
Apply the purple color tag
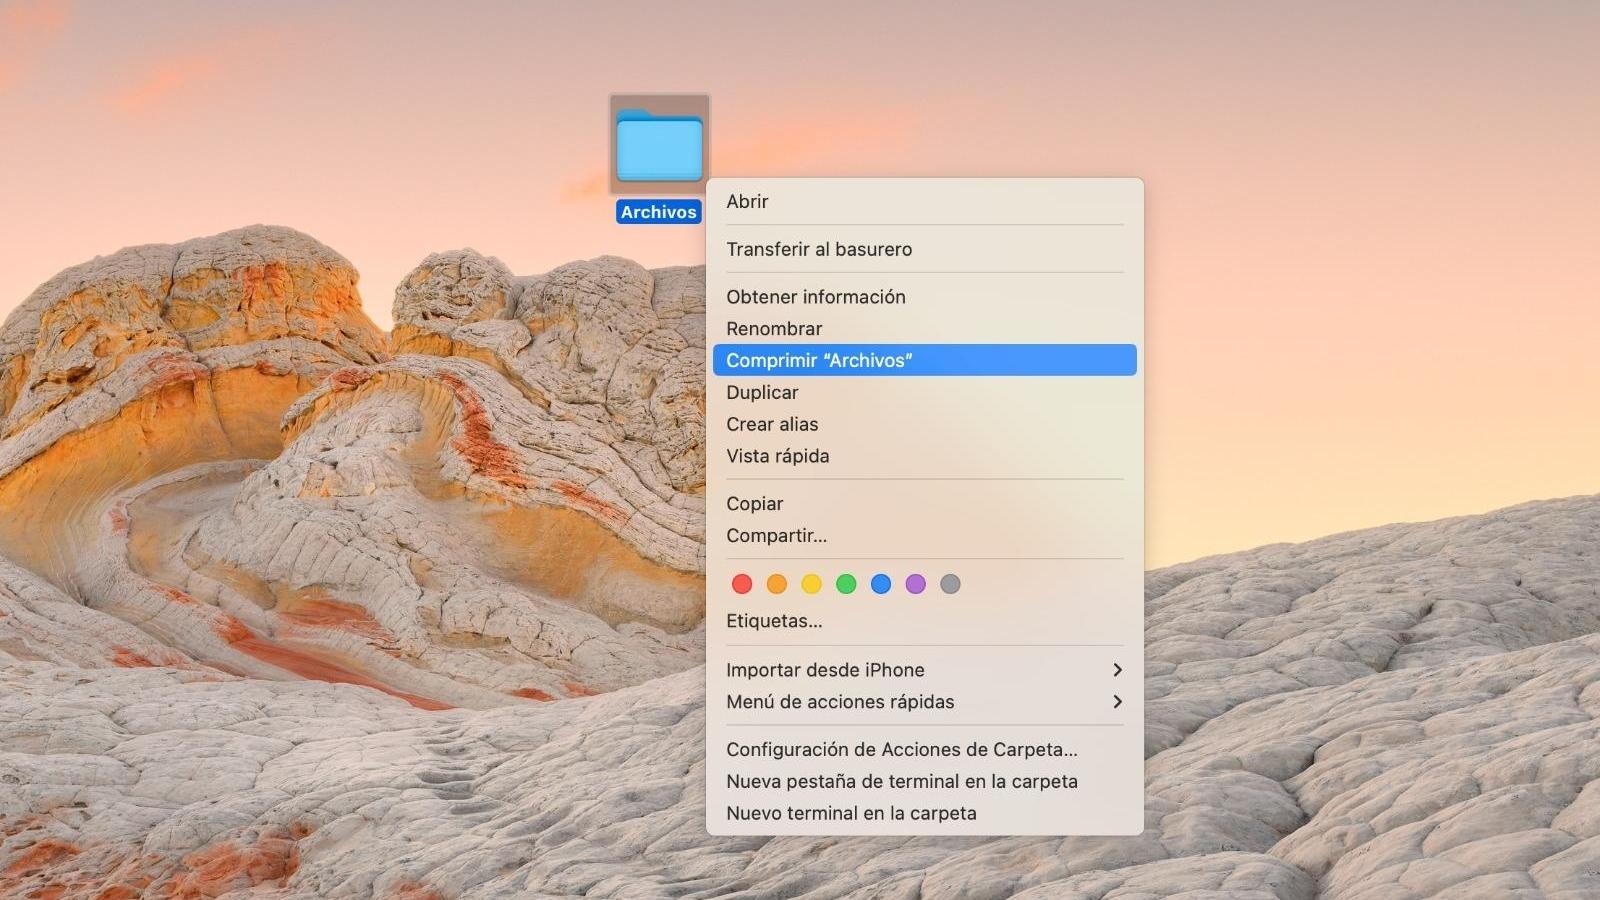point(915,584)
